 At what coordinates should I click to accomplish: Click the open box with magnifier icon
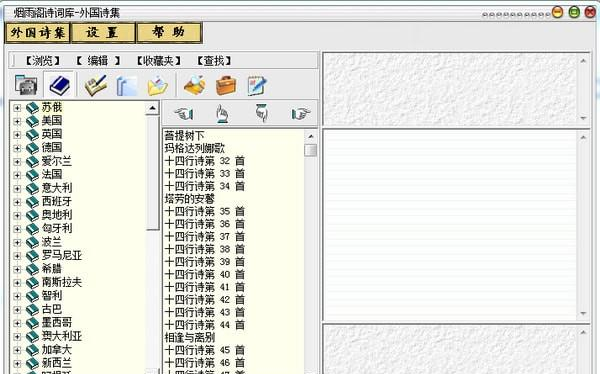[x=194, y=85]
